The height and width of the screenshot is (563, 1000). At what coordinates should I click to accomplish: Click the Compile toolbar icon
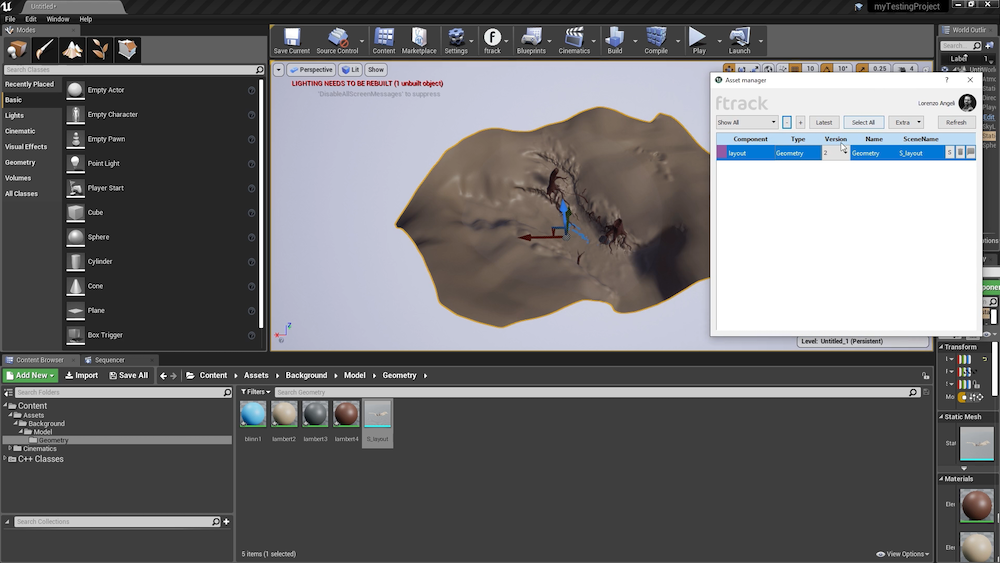656,41
